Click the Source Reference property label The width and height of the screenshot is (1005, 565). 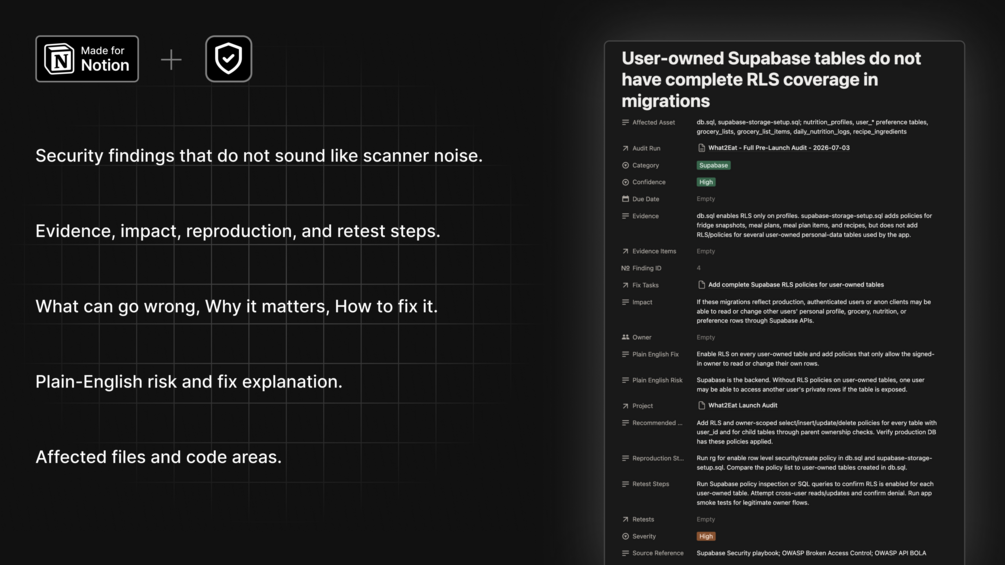pyautogui.click(x=658, y=553)
